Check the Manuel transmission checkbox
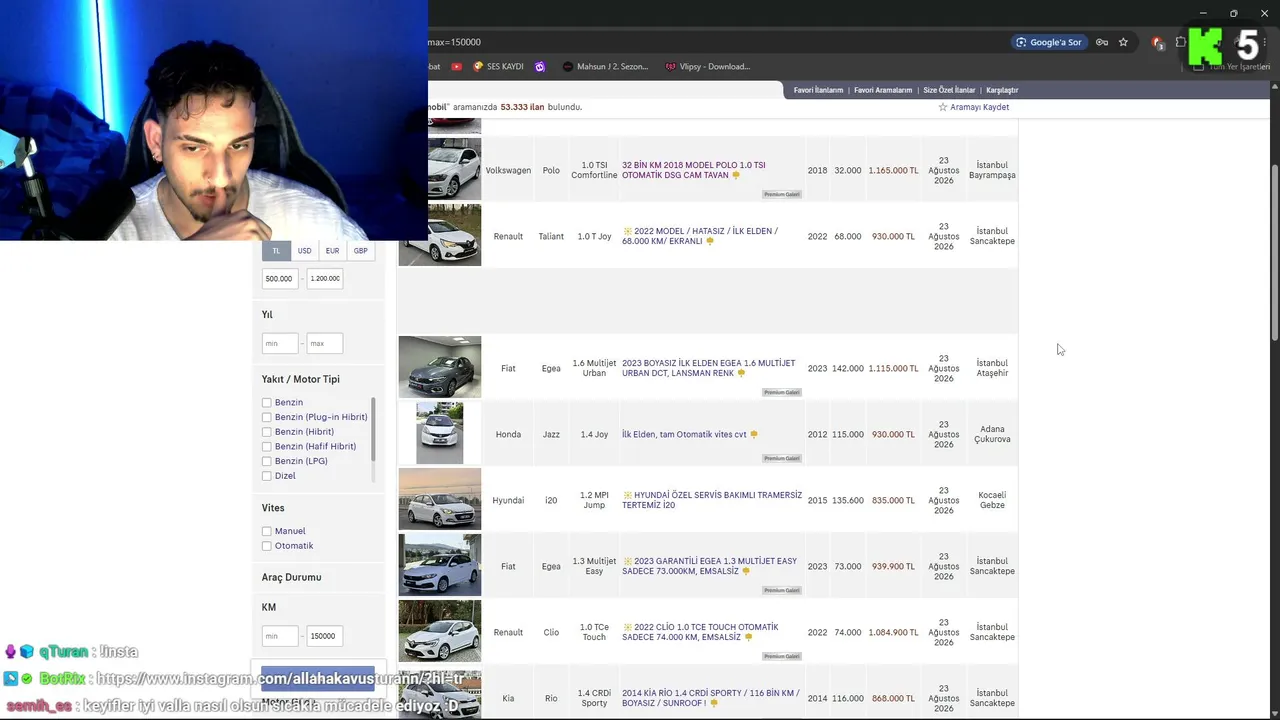This screenshot has height=720, width=1280. coord(267,532)
